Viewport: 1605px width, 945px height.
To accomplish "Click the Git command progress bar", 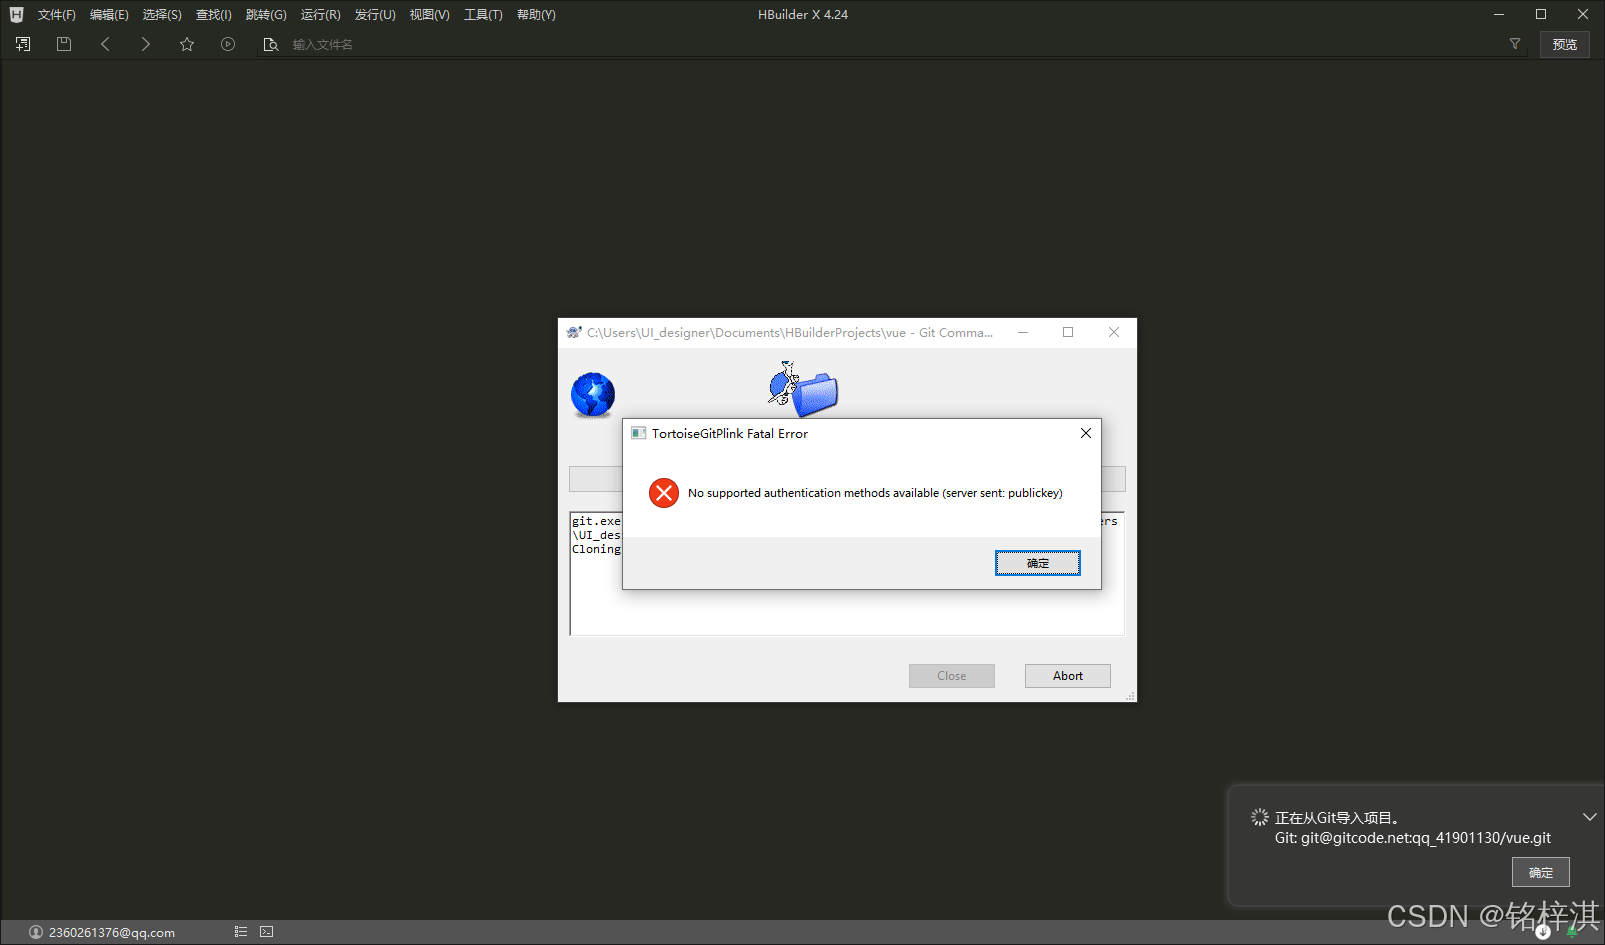I will coord(847,479).
